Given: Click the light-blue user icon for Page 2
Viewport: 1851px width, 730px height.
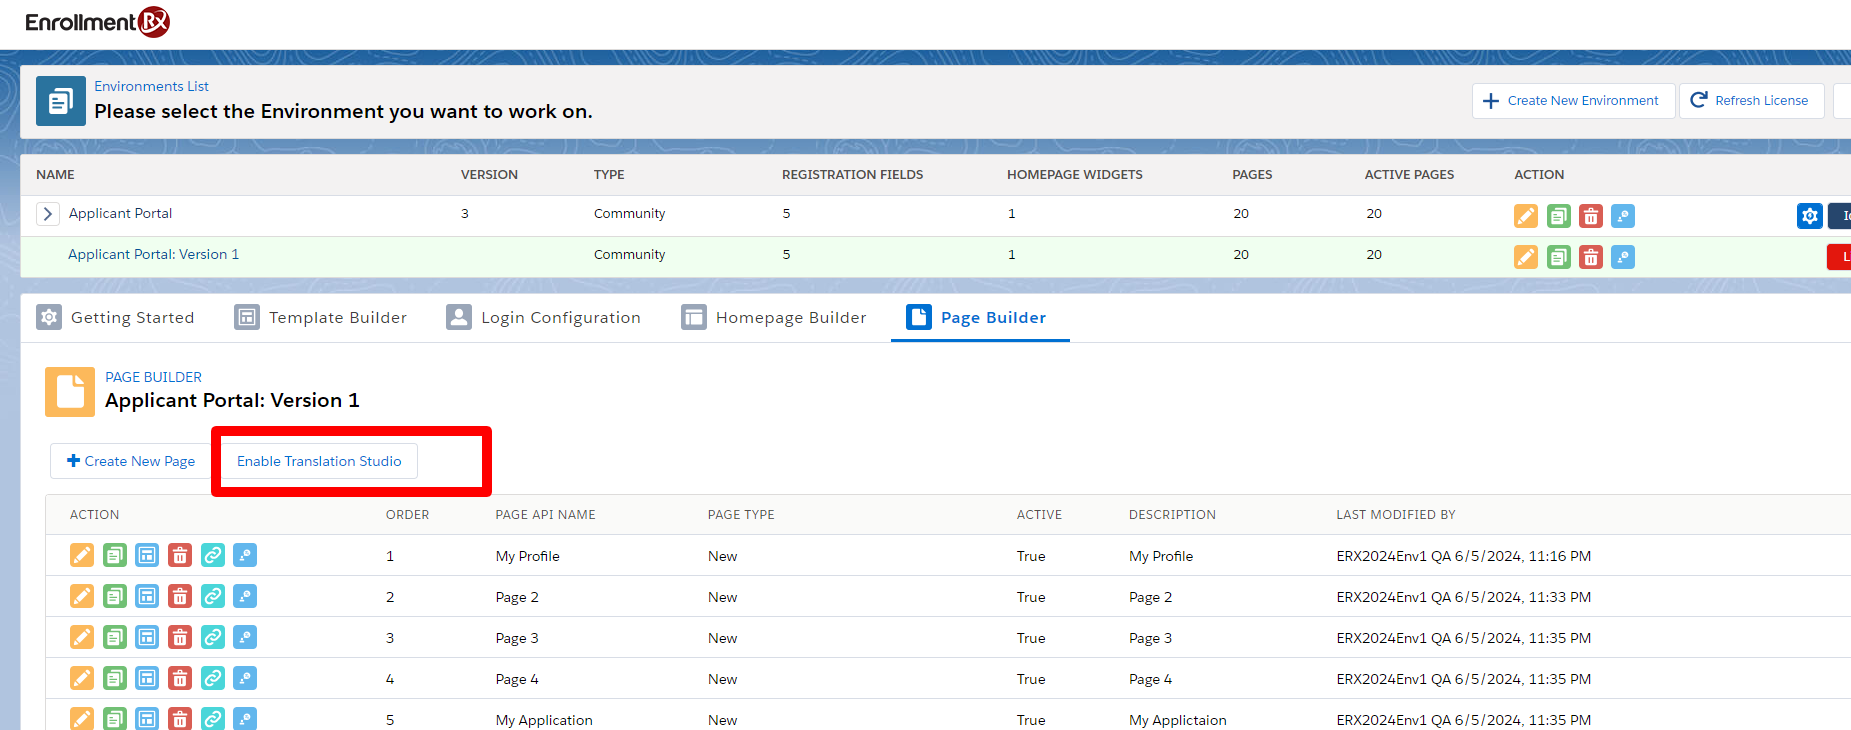Looking at the screenshot, I should [245, 597].
